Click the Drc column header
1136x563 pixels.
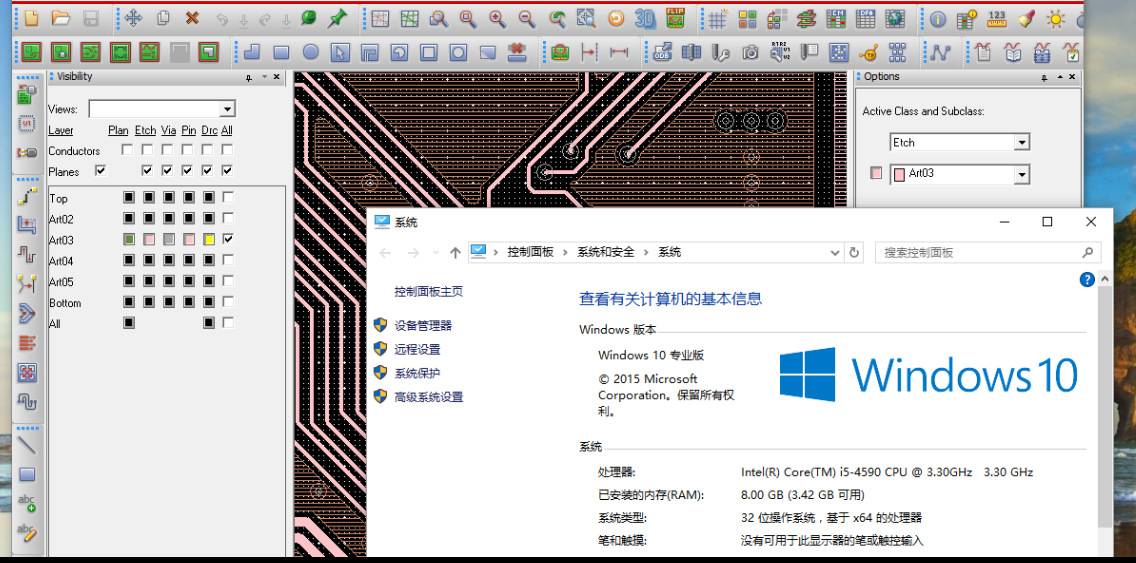click(x=209, y=130)
